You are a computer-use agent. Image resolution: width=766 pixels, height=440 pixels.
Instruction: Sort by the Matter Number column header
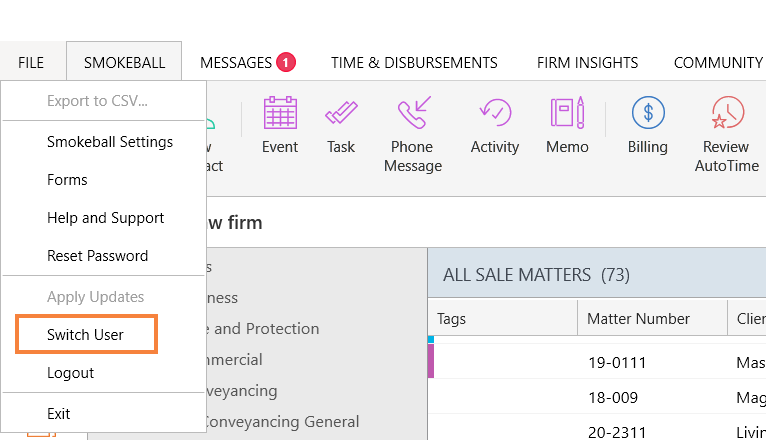coord(652,318)
